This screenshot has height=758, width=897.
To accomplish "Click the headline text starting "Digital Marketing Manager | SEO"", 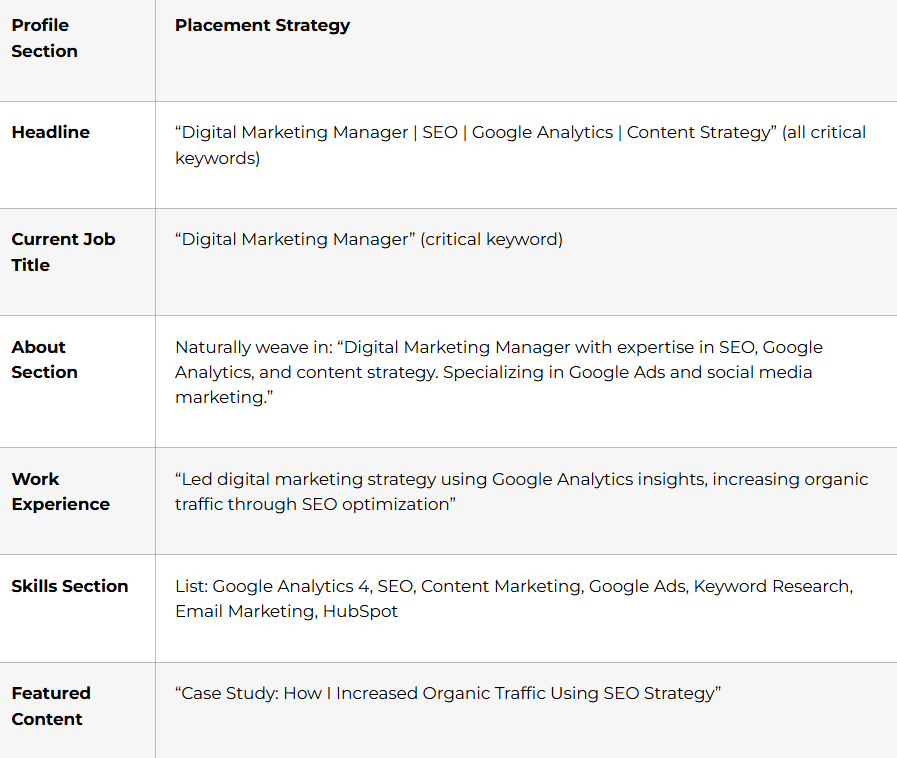I will coord(476,132).
